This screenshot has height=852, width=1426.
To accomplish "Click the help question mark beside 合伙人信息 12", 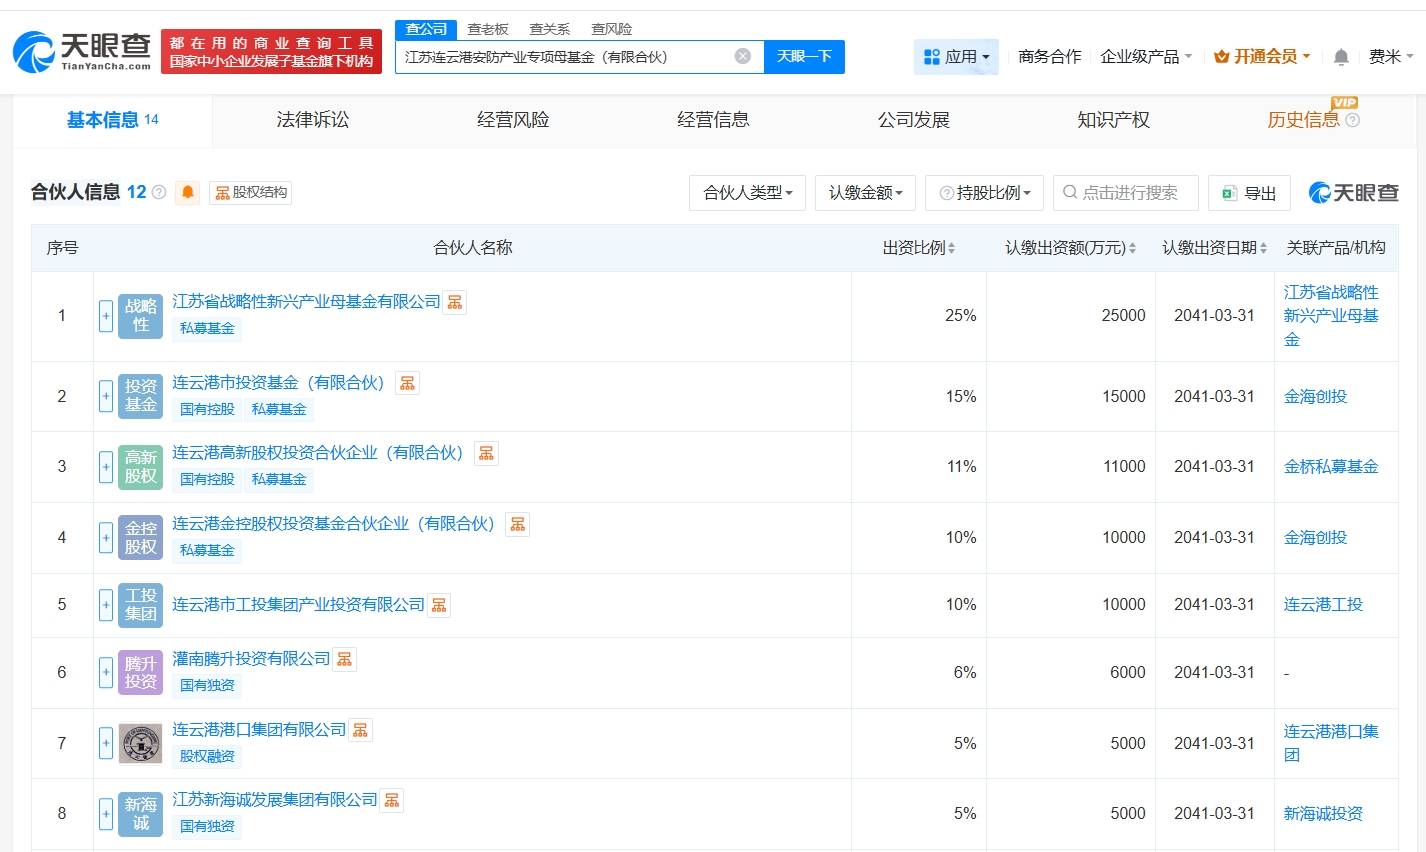I will (159, 192).
